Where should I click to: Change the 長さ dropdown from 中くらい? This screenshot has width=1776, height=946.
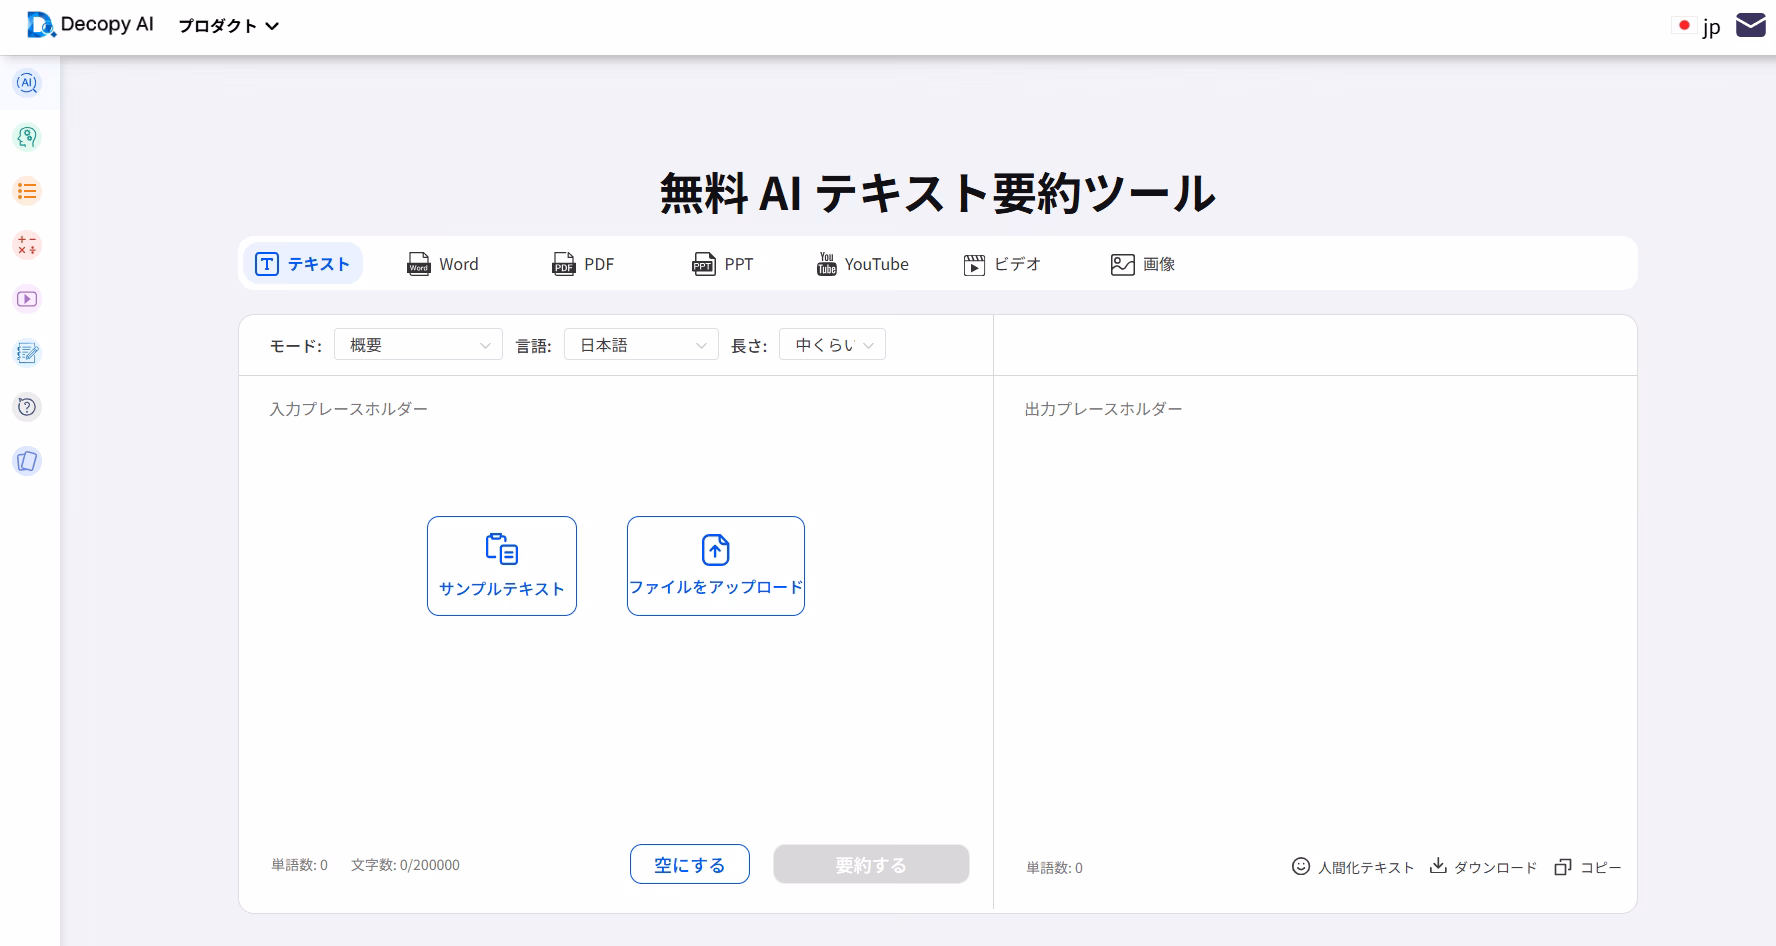point(832,344)
